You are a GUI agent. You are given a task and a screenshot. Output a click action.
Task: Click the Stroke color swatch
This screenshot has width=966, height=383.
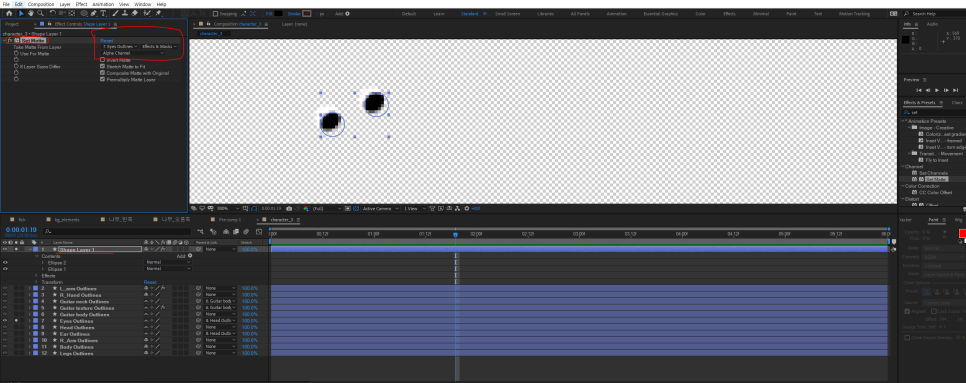click(x=306, y=13)
